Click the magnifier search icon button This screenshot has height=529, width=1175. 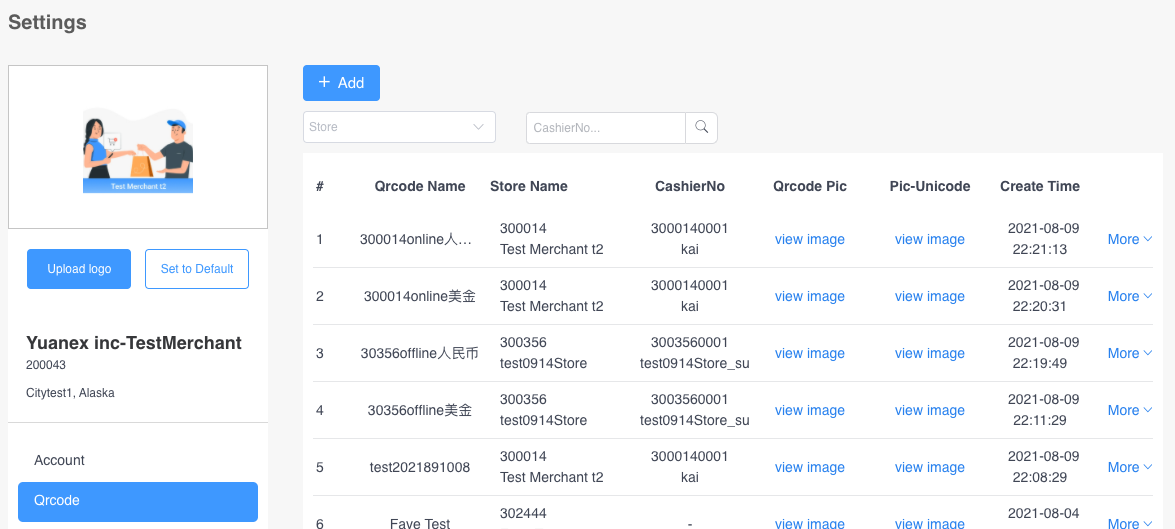pyautogui.click(x=701, y=127)
